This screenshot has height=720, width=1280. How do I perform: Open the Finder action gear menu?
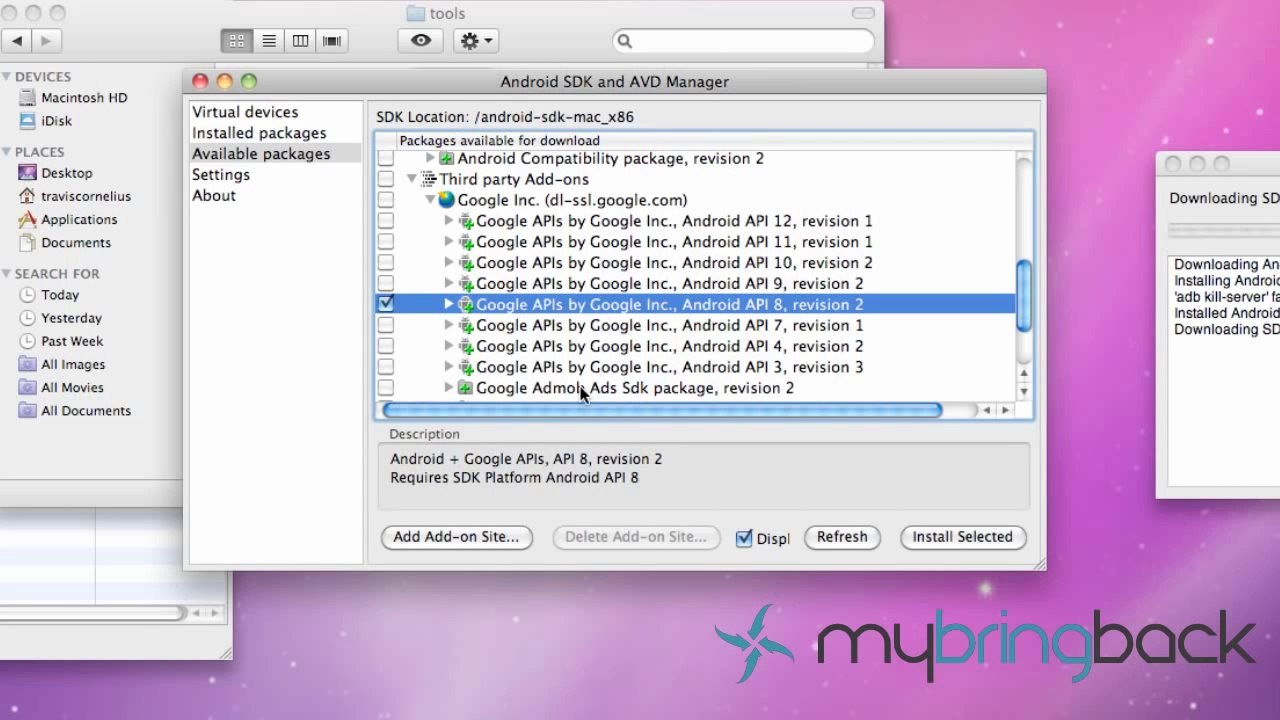tap(474, 41)
